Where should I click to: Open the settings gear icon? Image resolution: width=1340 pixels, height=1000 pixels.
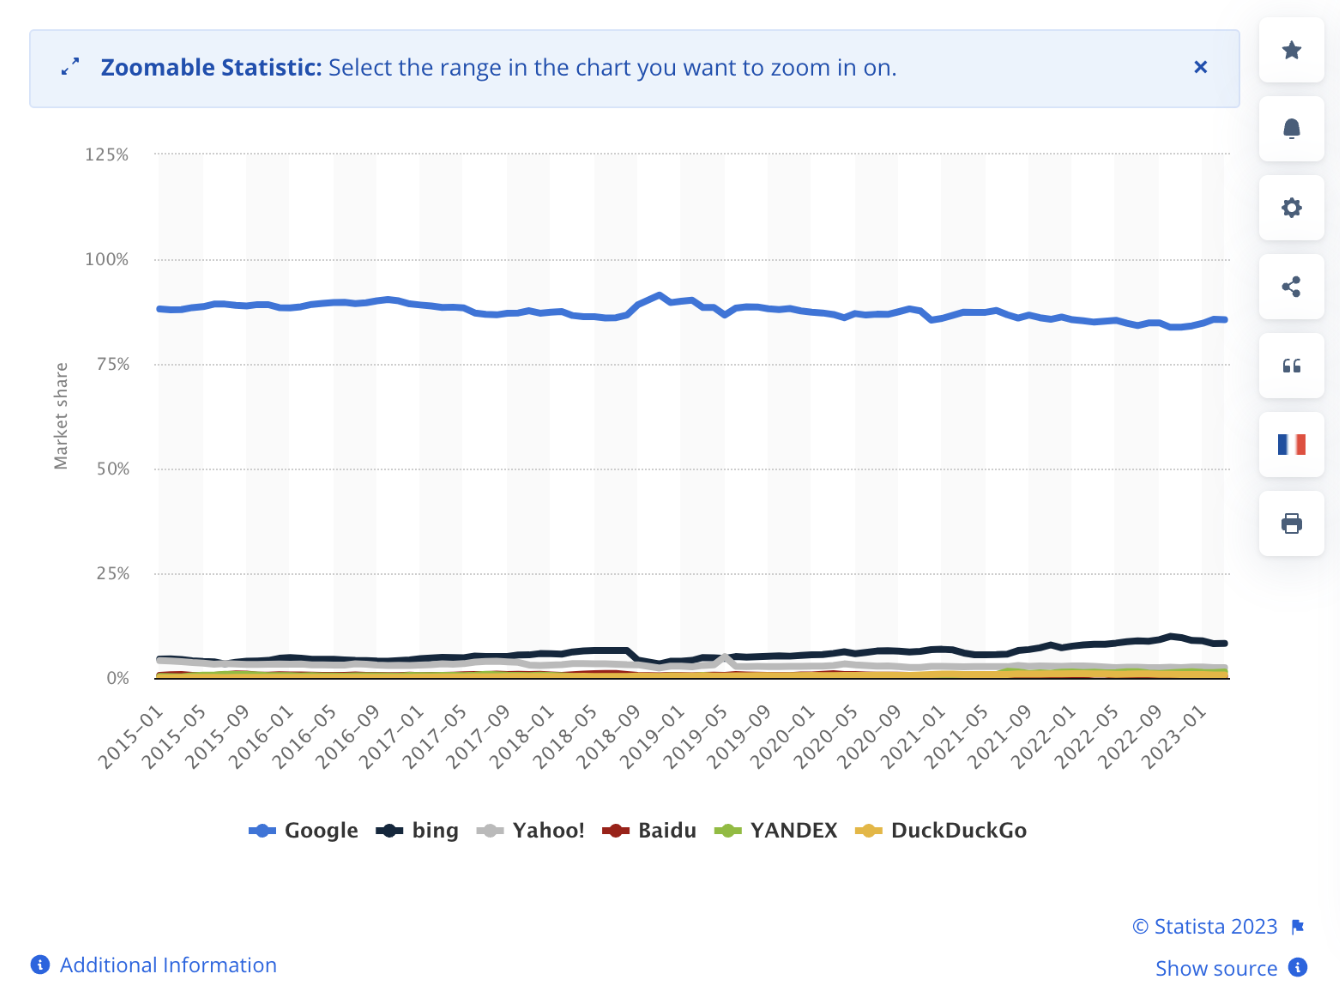(x=1291, y=208)
